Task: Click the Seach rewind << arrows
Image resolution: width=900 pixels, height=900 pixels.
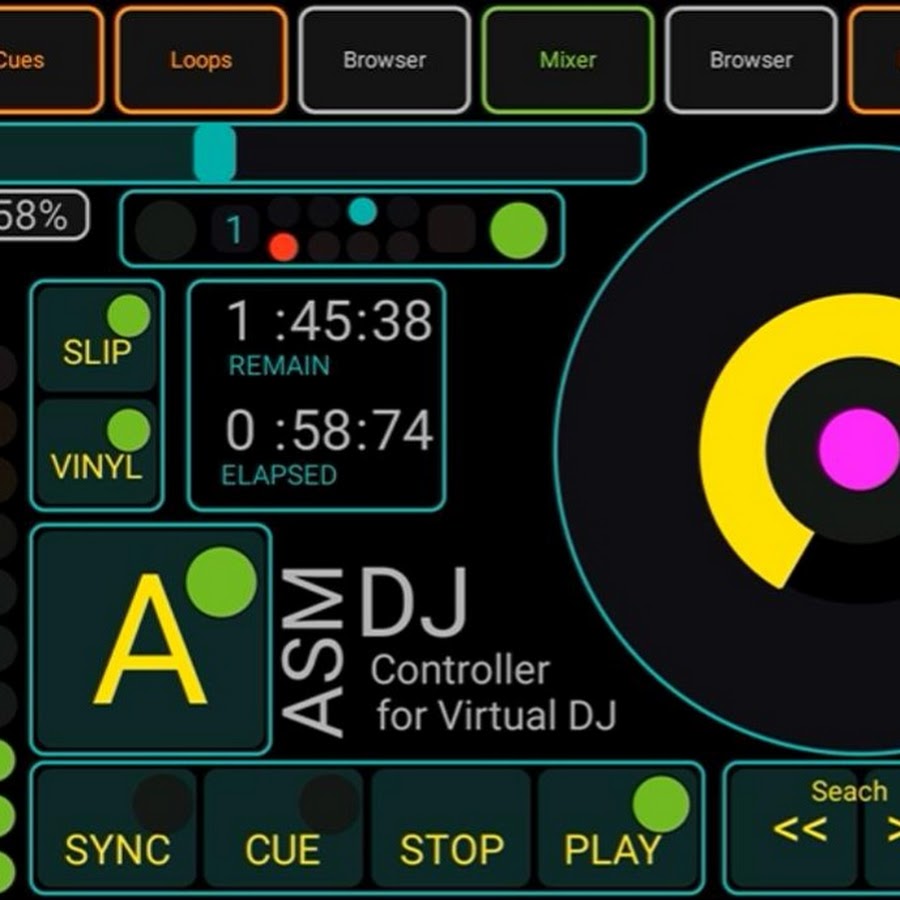Action: [x=800, y=829]
